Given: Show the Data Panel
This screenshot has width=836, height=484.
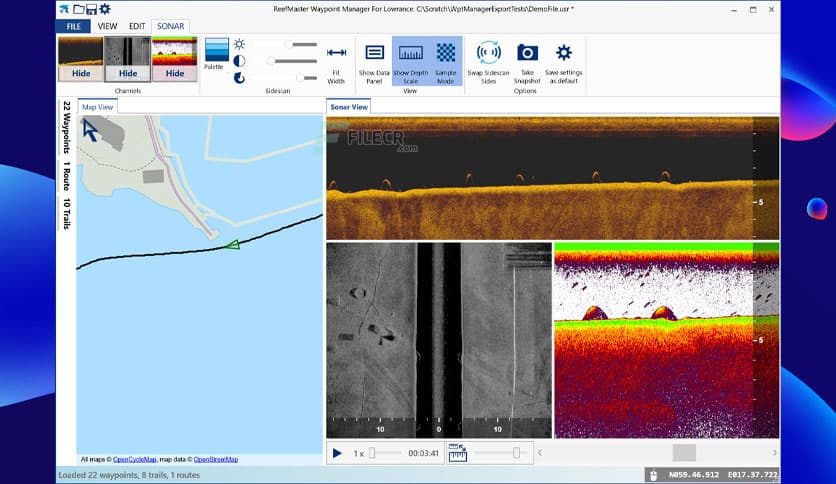Looking at the screenshot, I should pos(374,62).
